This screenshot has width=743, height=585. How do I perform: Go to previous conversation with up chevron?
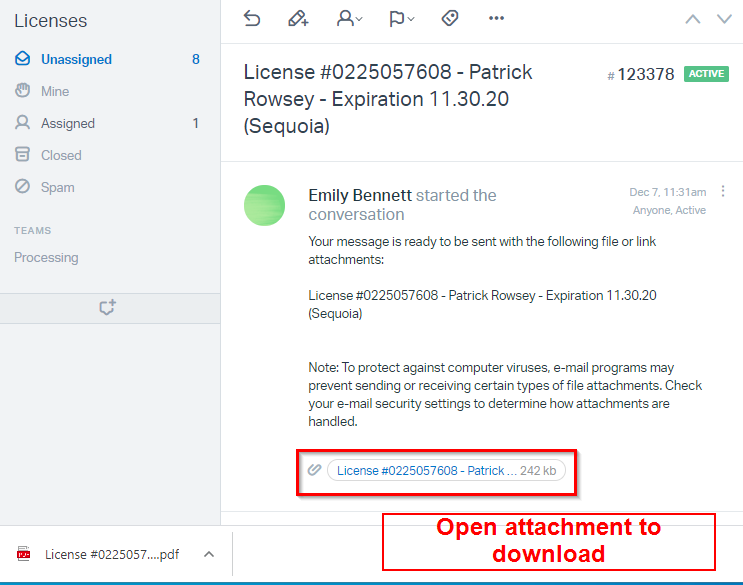click(693, 19)
